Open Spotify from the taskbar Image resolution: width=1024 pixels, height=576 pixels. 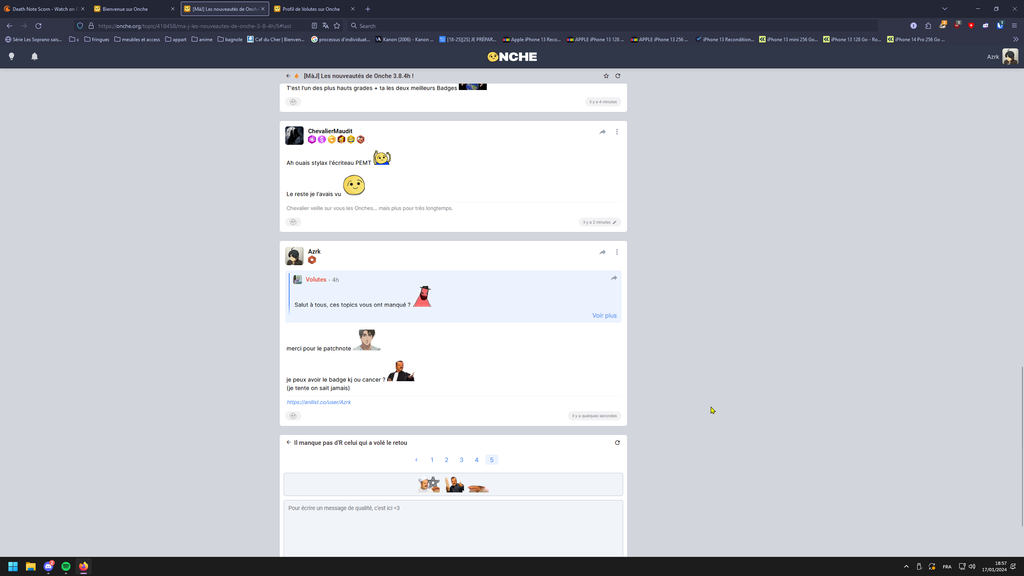pyautogui.click(x=66, y=566)
